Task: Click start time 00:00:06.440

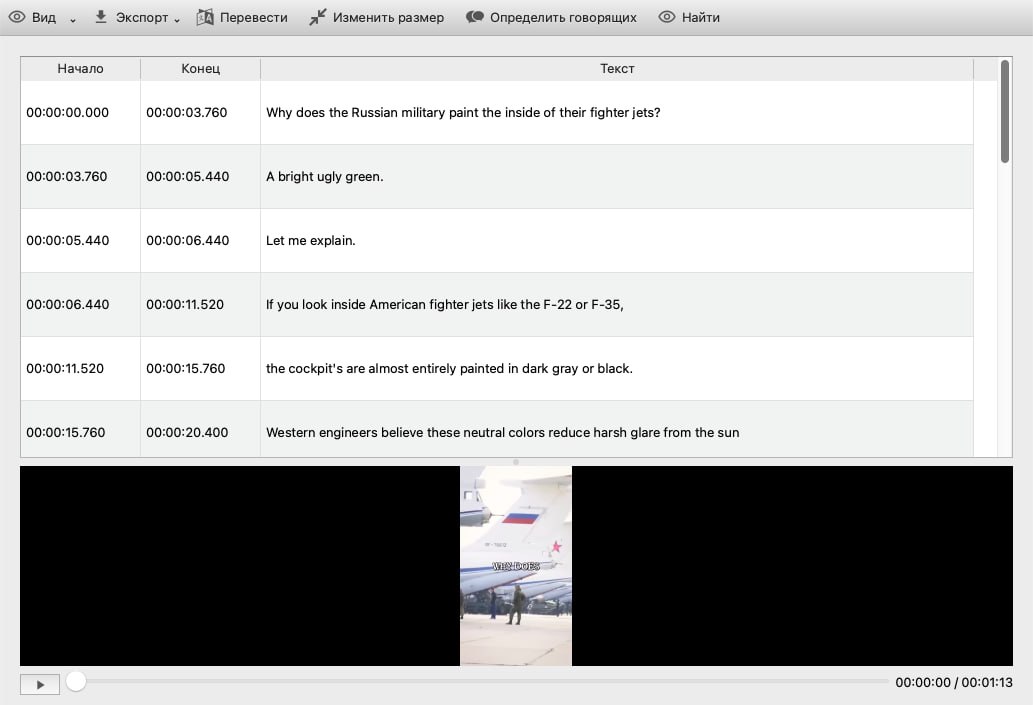Action: click(68, 304)
